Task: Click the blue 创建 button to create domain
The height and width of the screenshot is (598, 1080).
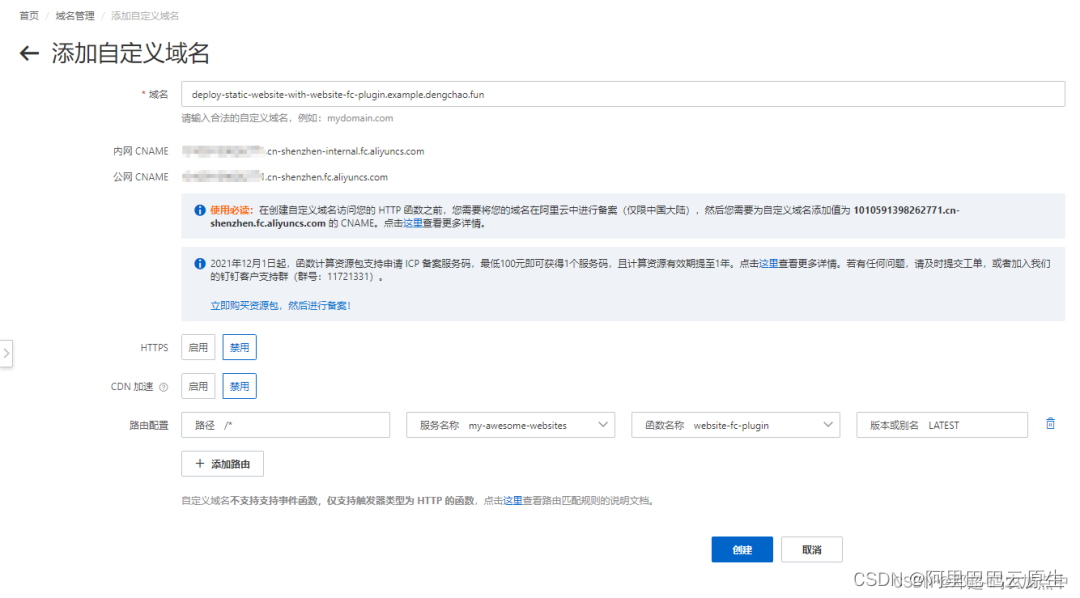Action: (741, 549)
